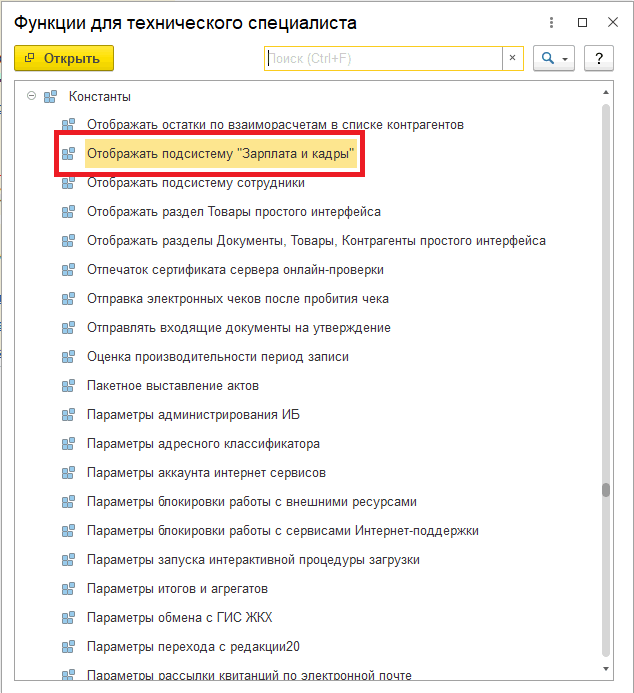The image size is (634, 693).
Task: Select Оценка производительности период записи
Action: [218, 357]
